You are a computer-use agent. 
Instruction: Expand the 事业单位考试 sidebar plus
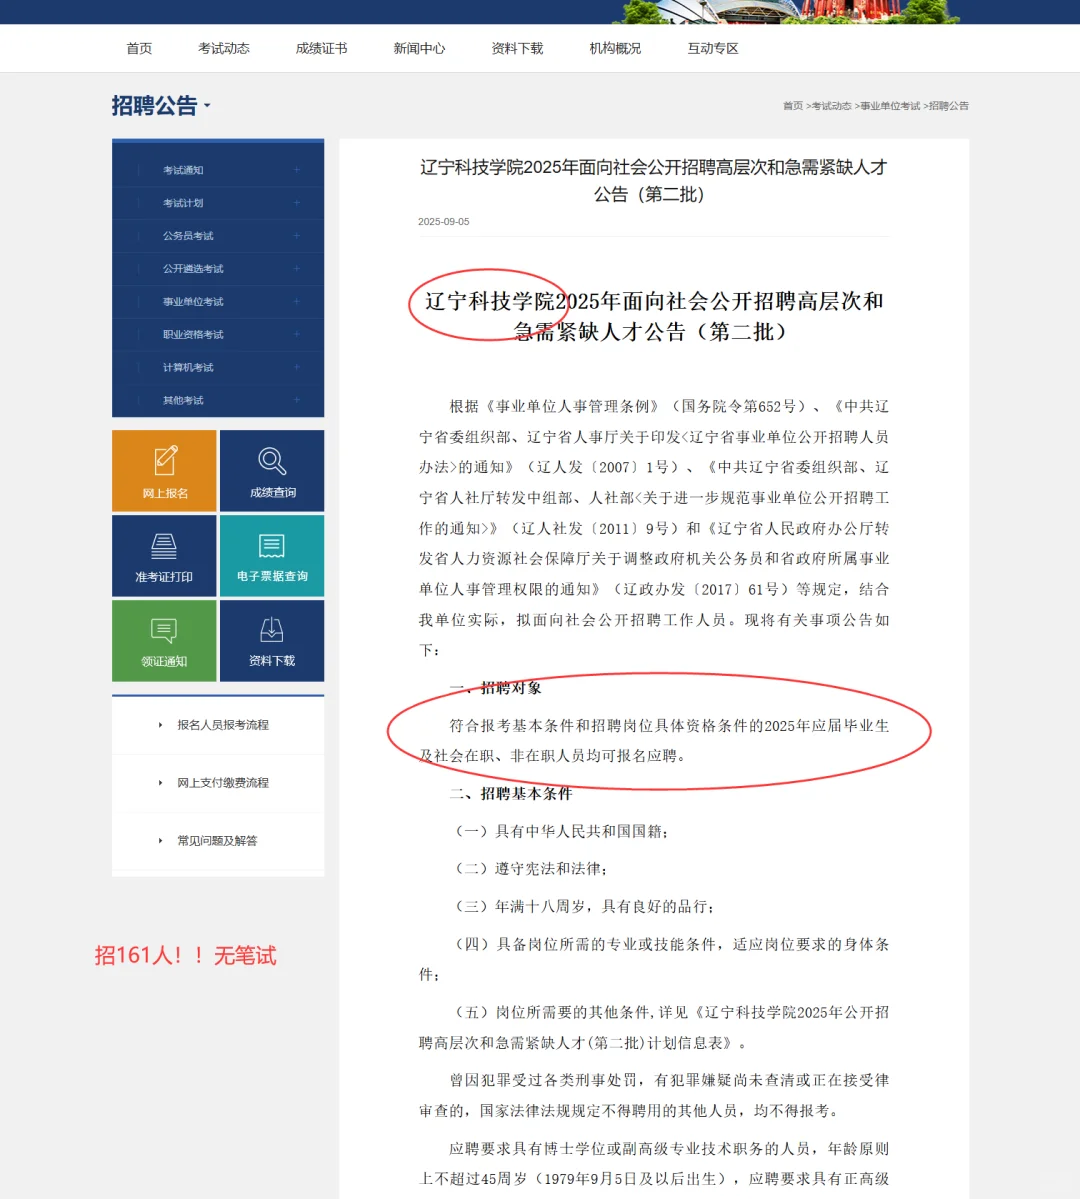pos(297,301)
